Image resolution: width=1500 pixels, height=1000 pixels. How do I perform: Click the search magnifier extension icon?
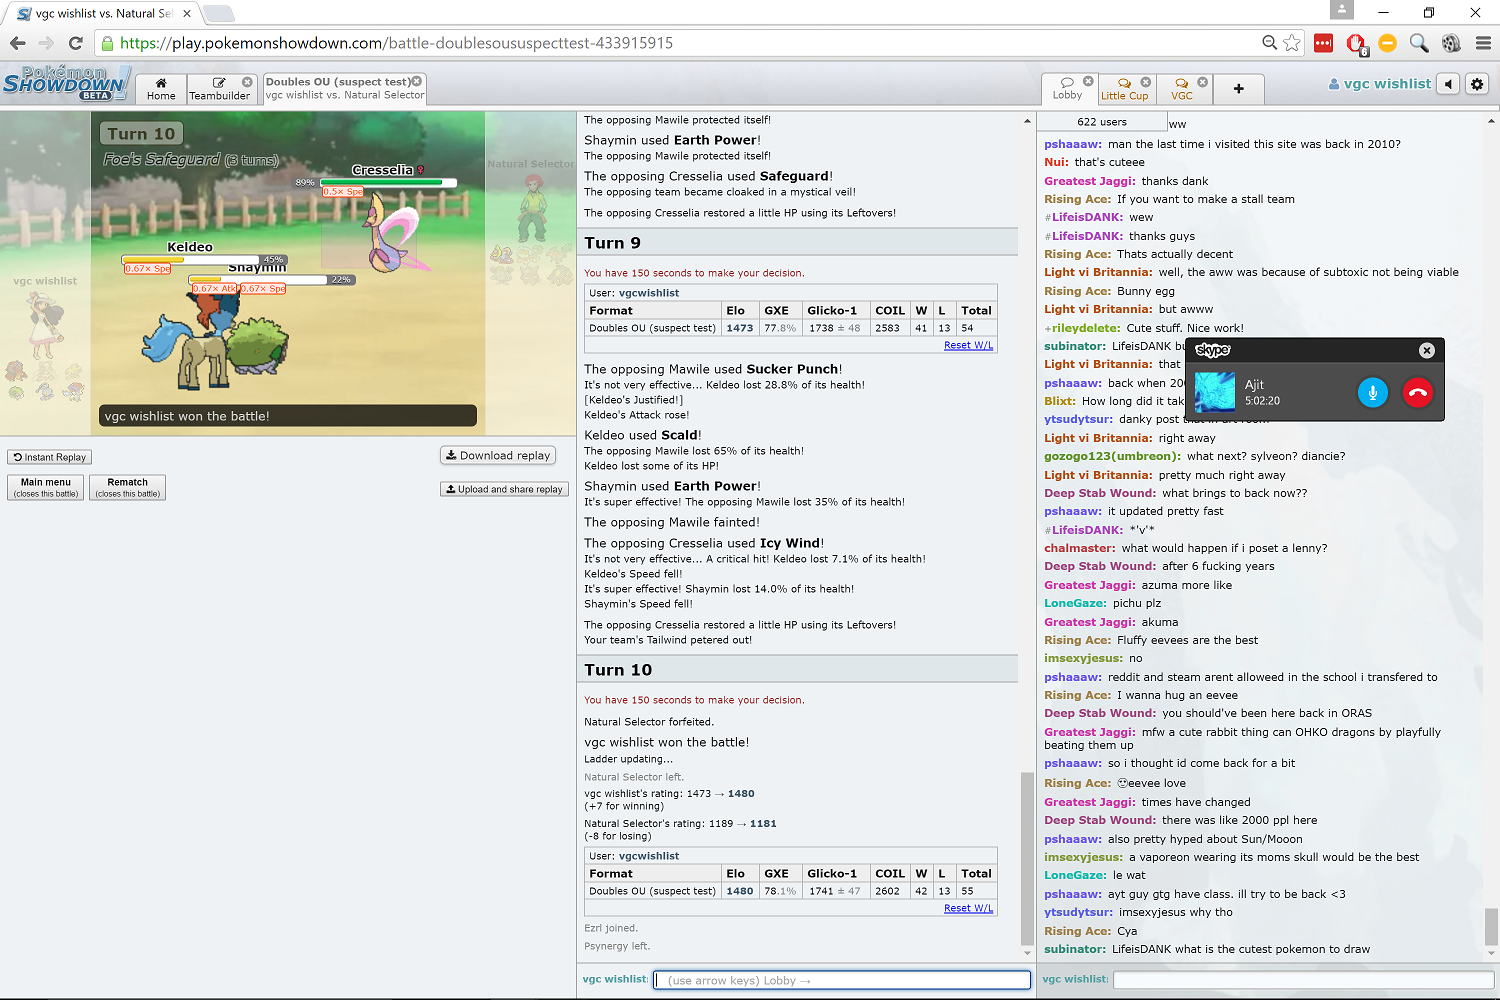pos(1419,43)
